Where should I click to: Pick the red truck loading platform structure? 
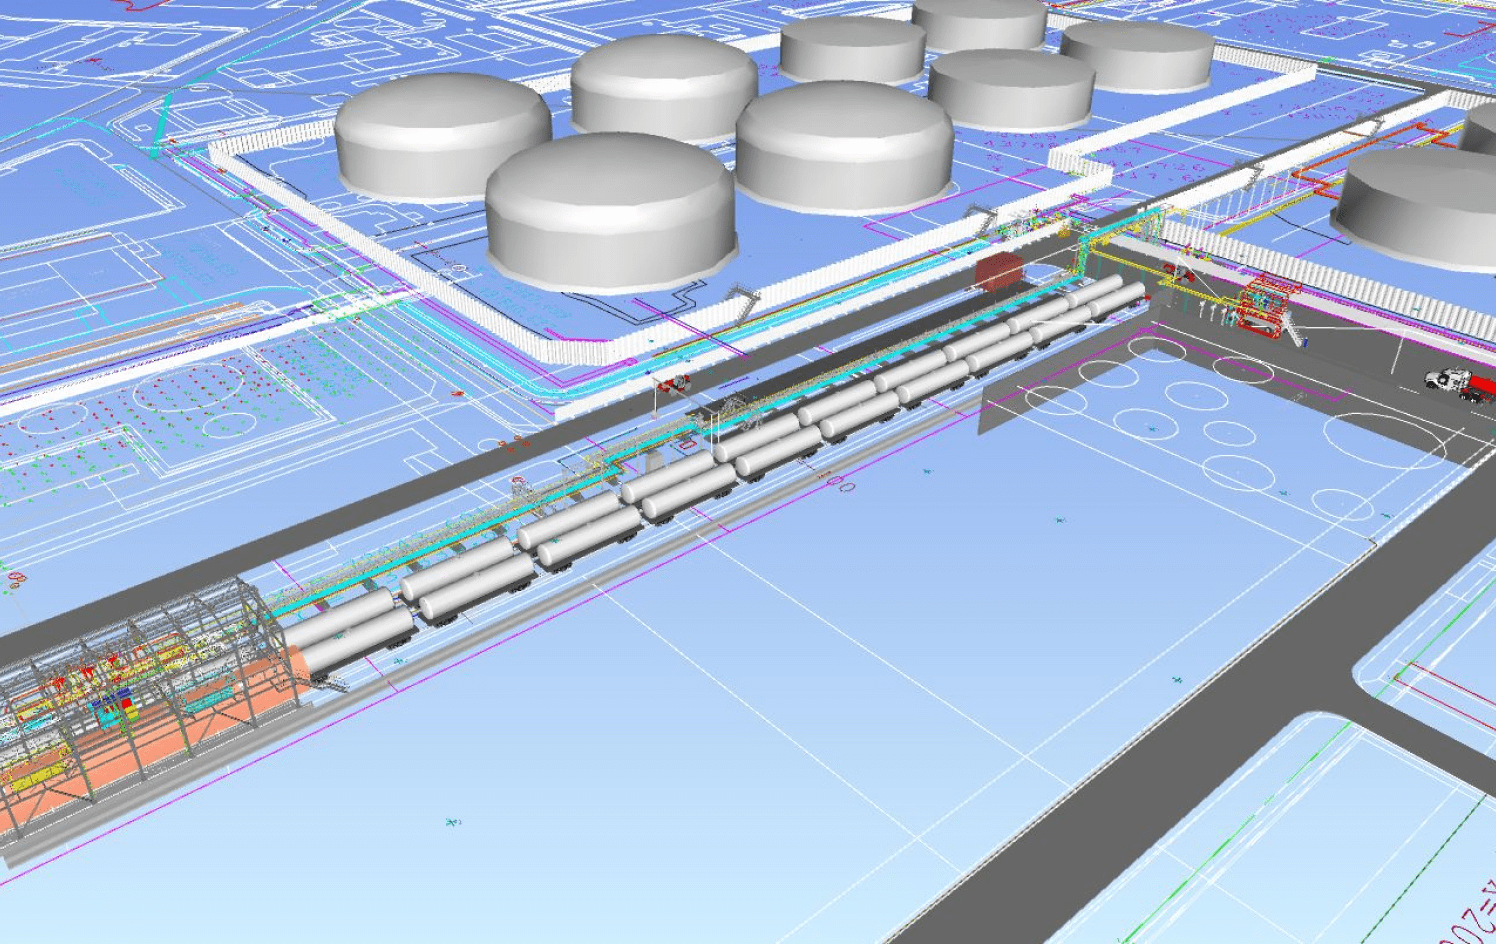[1263, 303]
